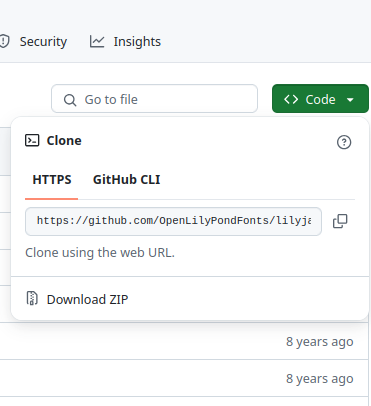This screenshot has height=406, width=371.
Task: Click the Insights graph icon
Action: [x=97, y=42]
